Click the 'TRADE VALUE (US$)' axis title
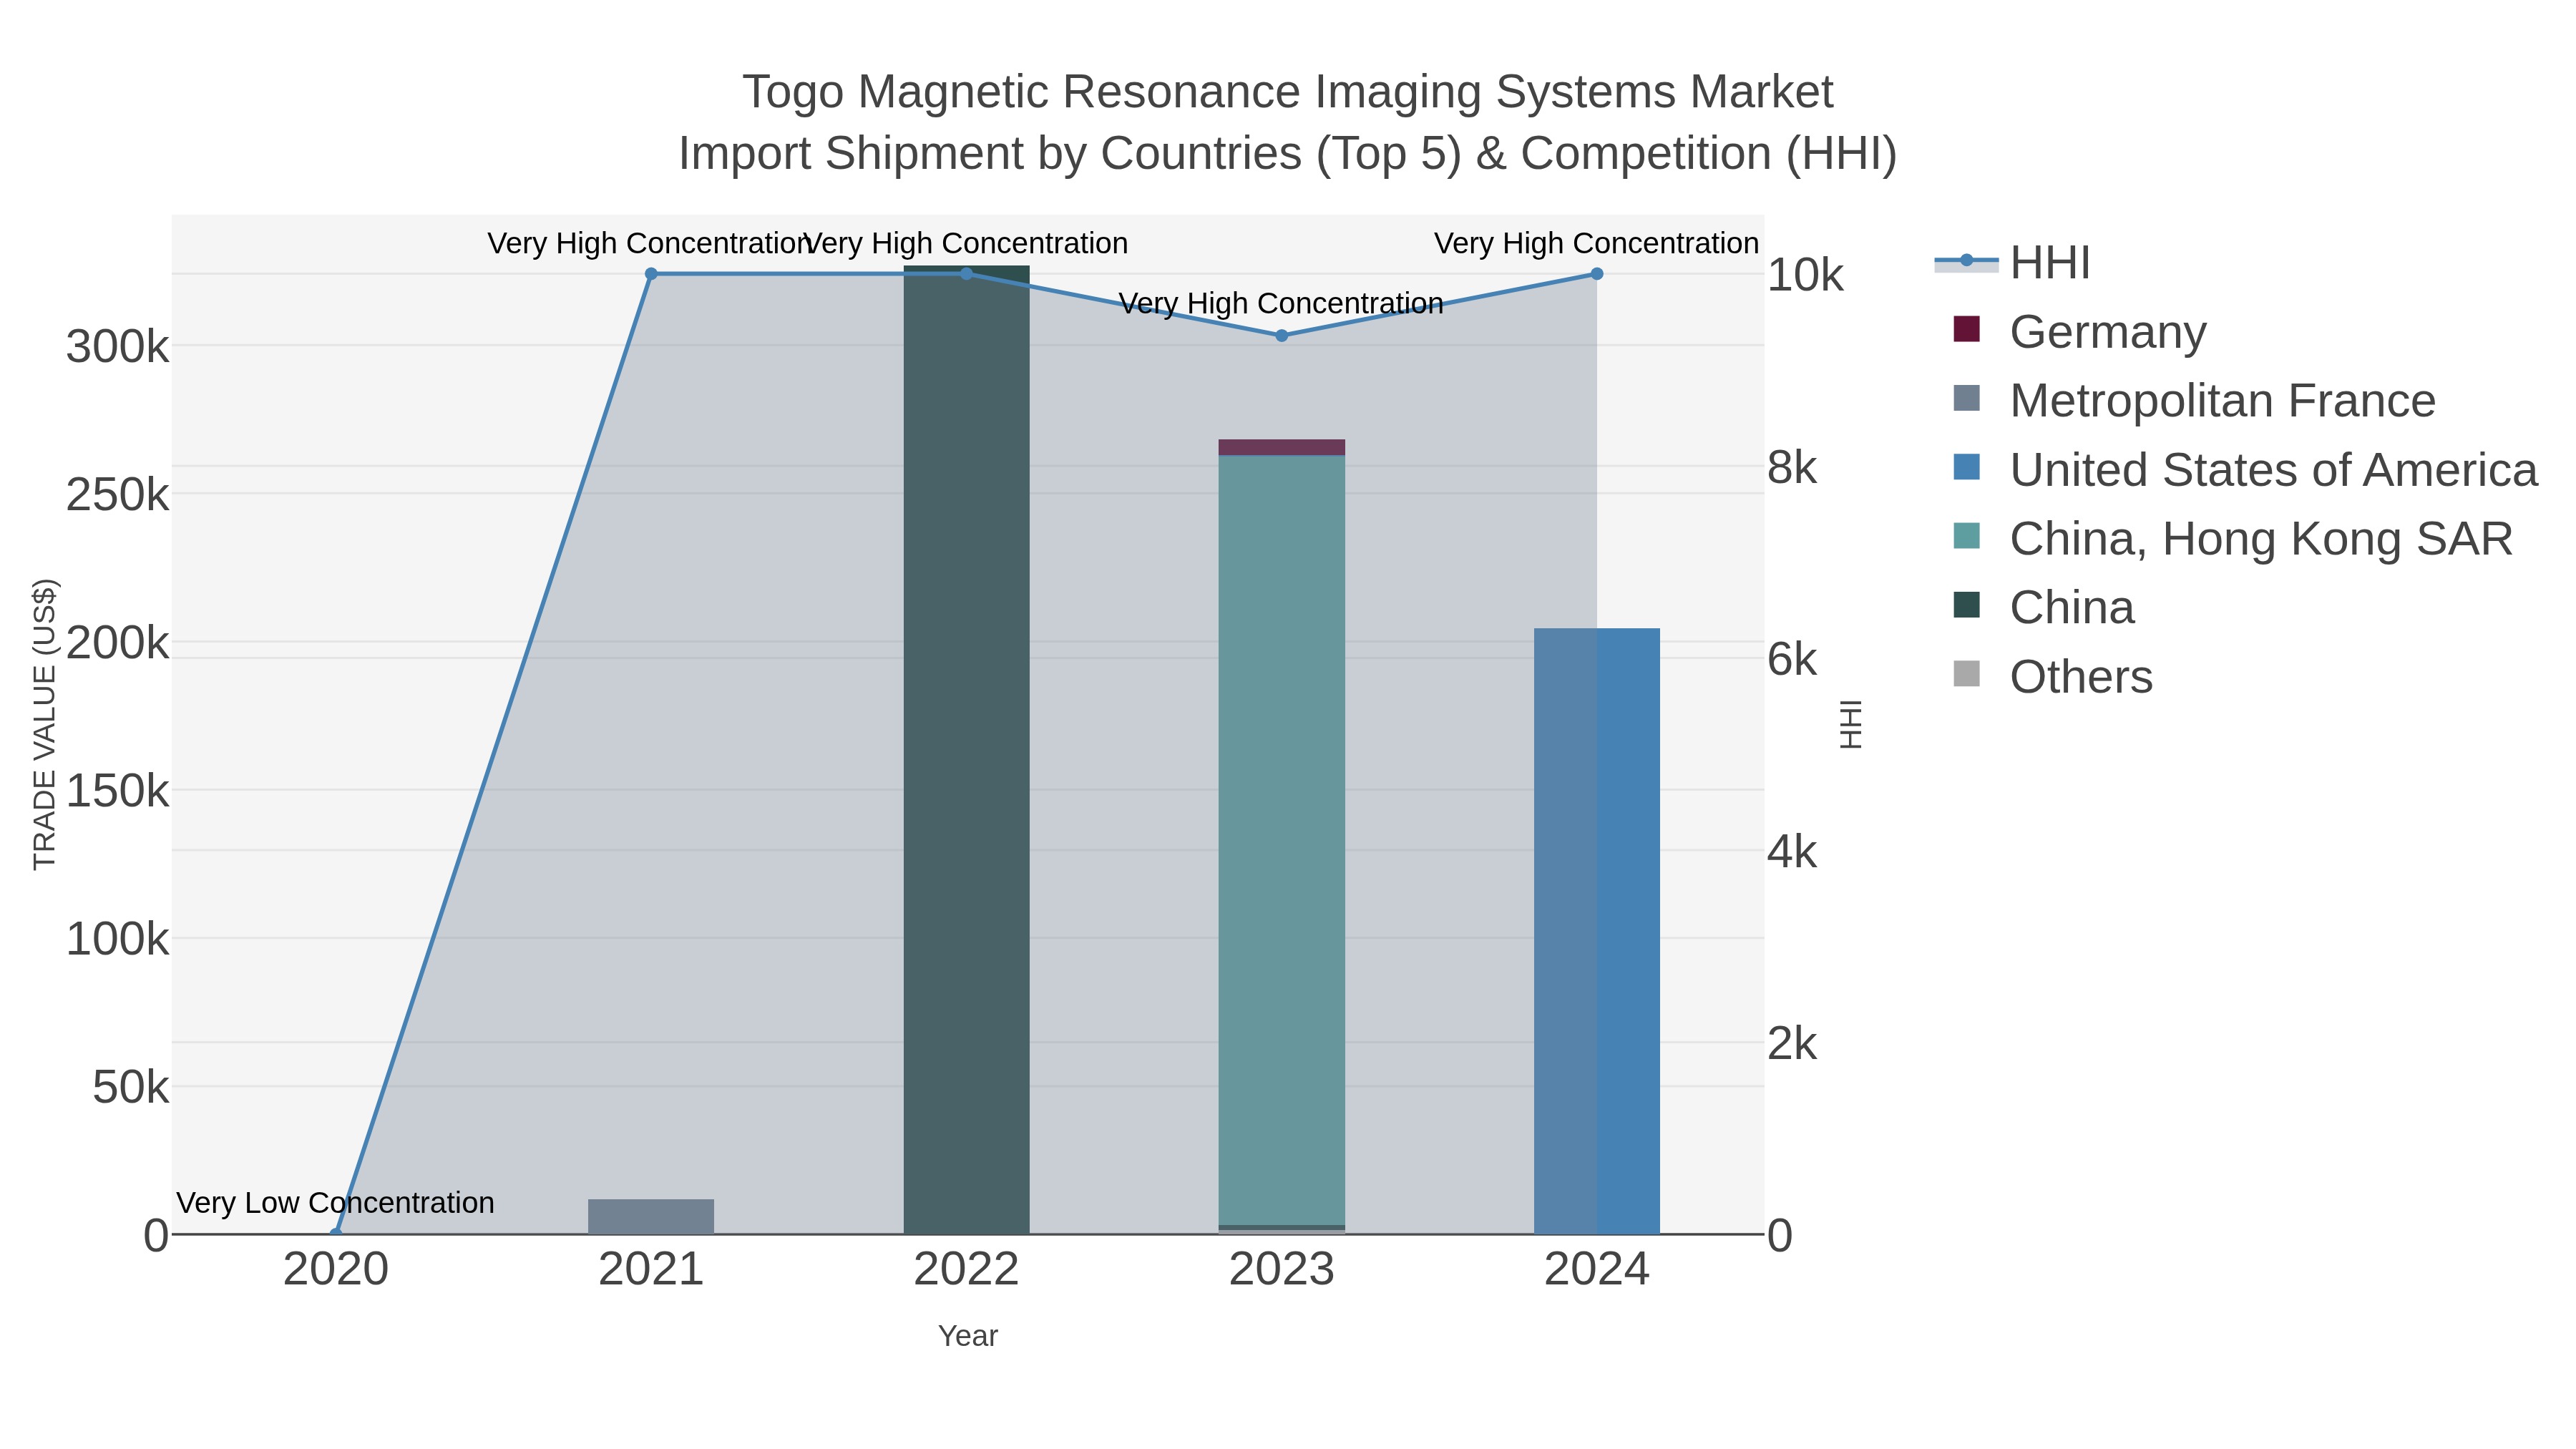2576x1449 pixels. pos(45,724)
